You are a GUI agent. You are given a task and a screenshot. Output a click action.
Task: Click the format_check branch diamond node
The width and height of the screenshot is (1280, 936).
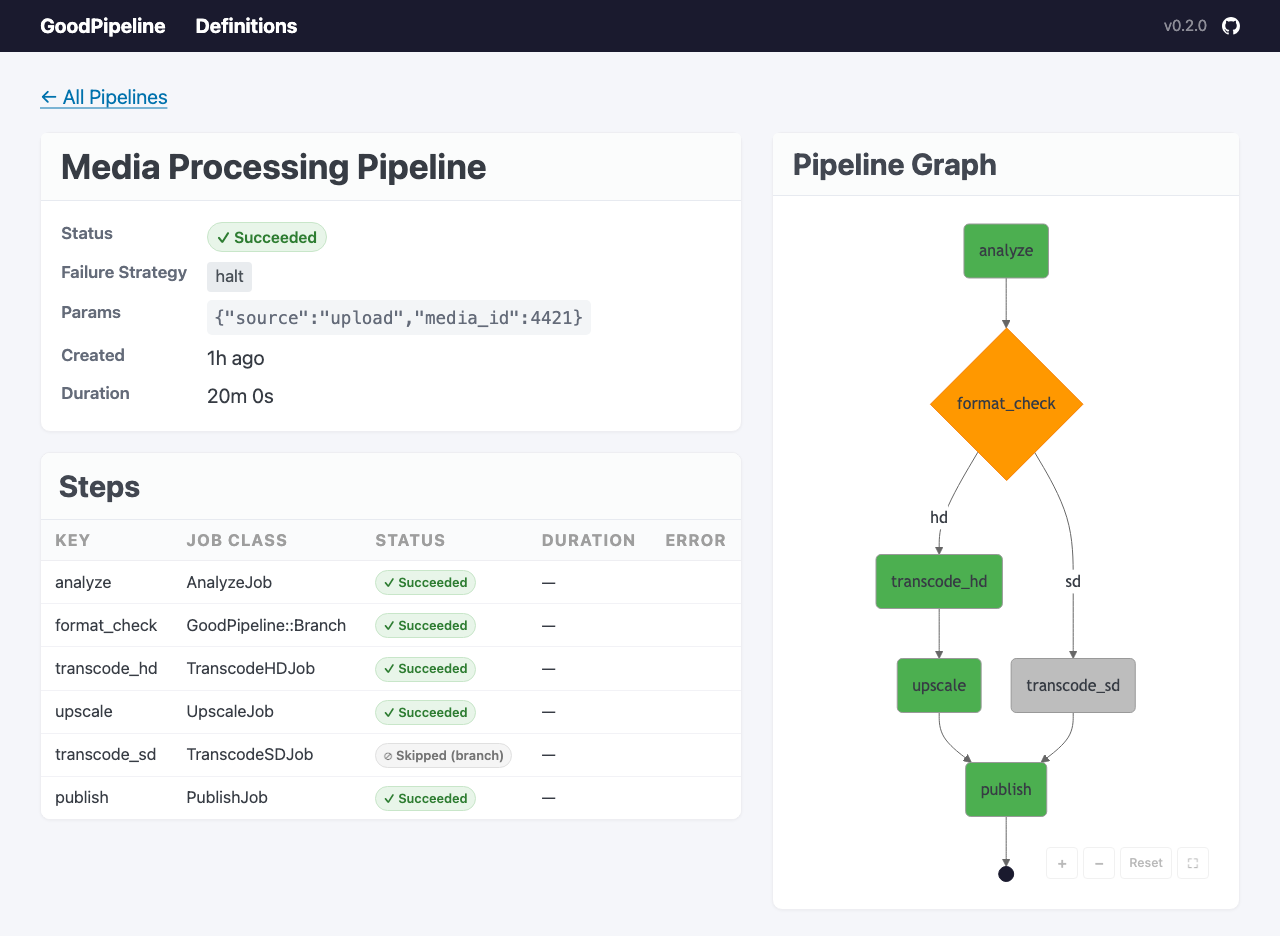(x=1006, y=403)
